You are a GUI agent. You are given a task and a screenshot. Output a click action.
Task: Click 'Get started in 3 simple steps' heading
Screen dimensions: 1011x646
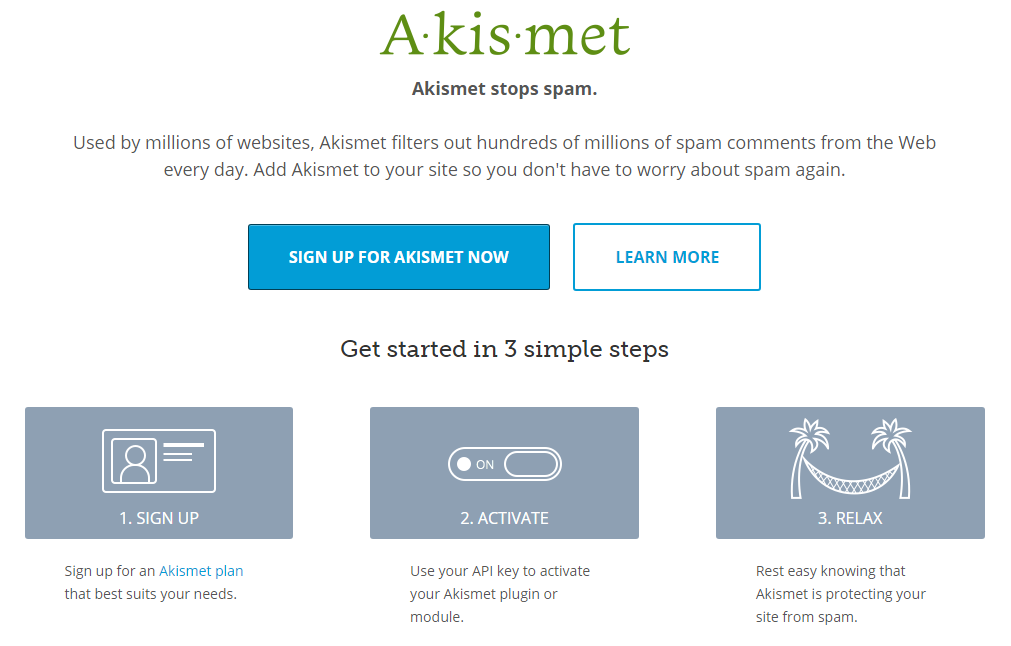(x=505, y=349)
